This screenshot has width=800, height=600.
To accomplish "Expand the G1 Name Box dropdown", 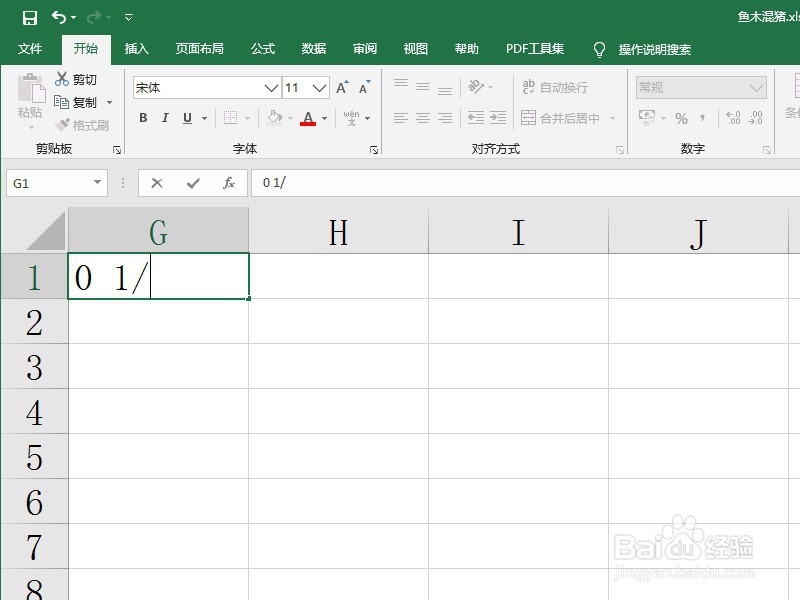I will (x=97, y=182).
